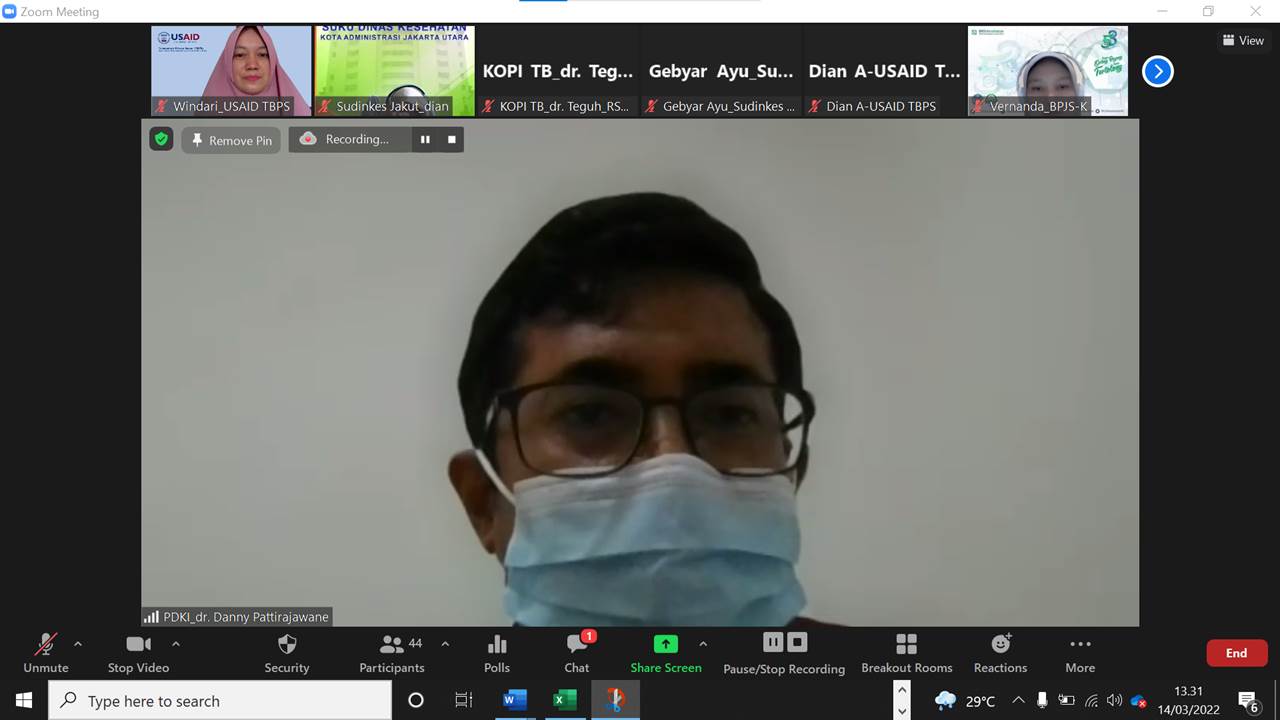Click the red End meeting button
This screenshot has height=720, width=1280.
(x=1236, y=653)
